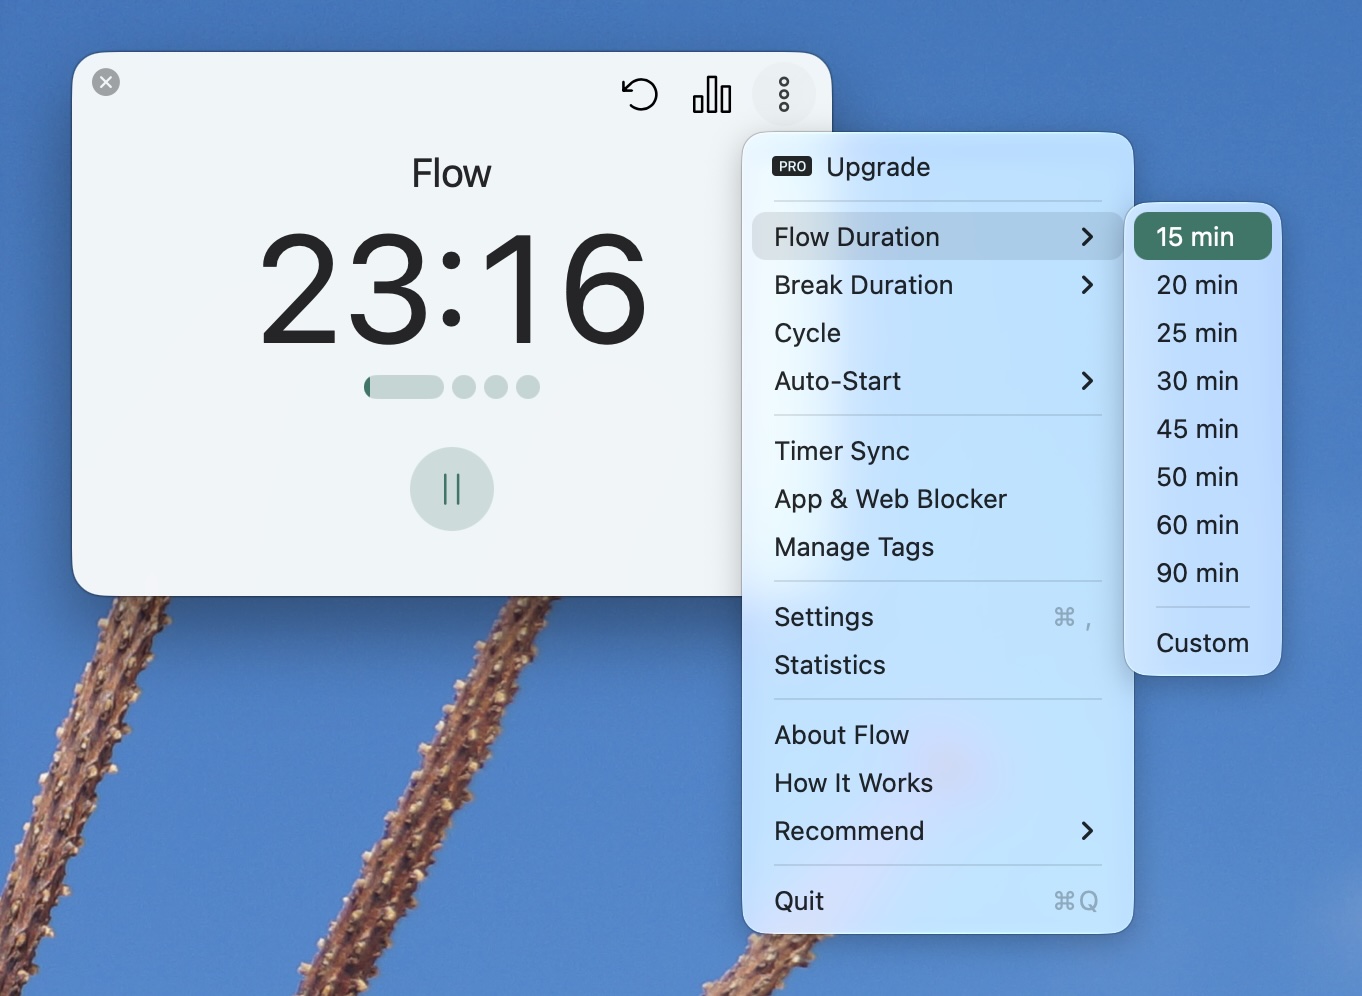Quit the Flow app from menu
This screenshot has height=996, width=1362.
click(938, 901)
